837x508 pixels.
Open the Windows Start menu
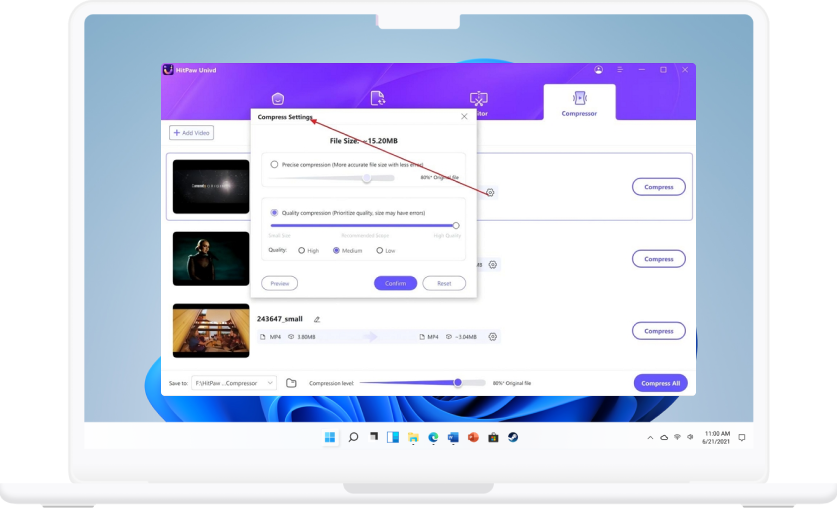(x=330, y=438)
